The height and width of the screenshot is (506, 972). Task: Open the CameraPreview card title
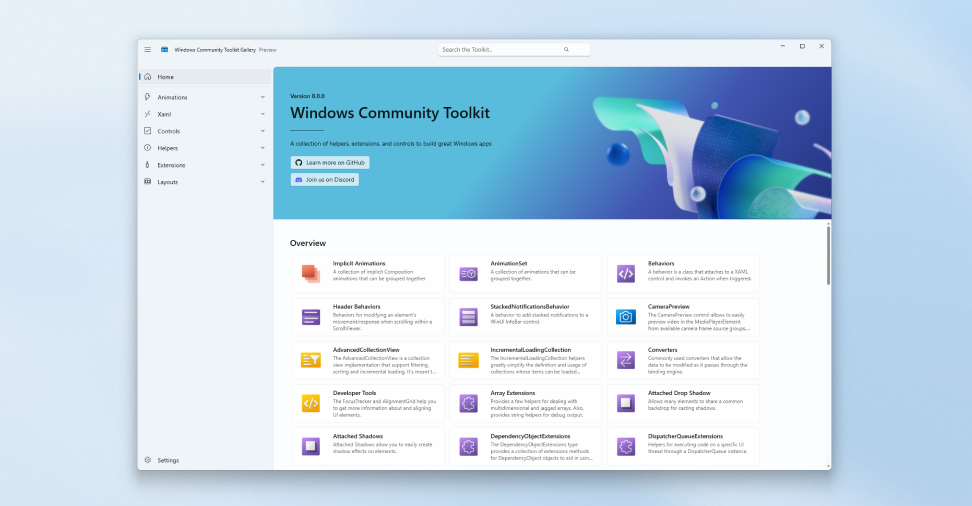pos(669,306)
